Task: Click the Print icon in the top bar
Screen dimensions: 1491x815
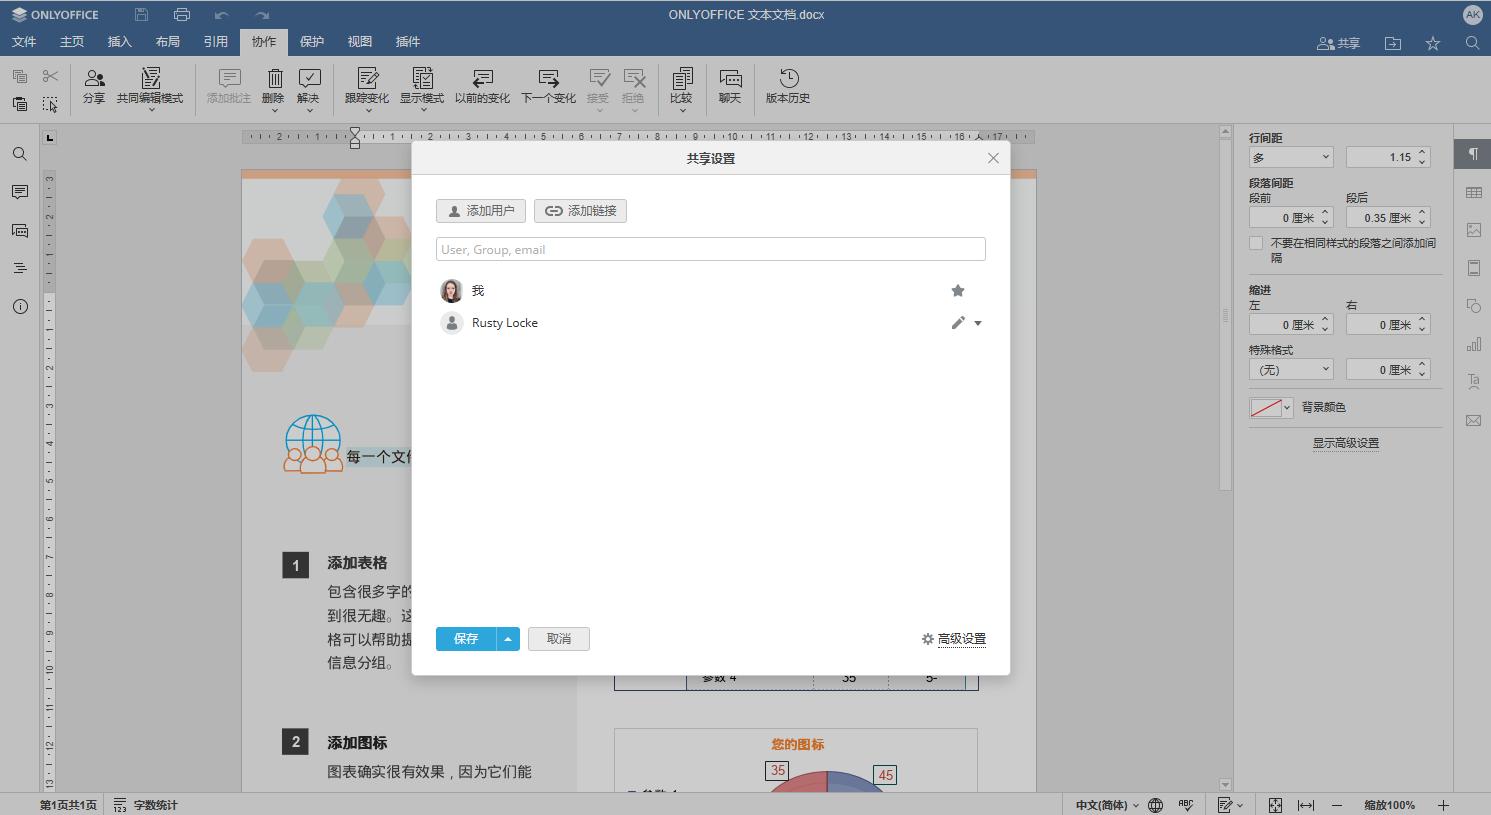Action: click(x=180, y=14)
